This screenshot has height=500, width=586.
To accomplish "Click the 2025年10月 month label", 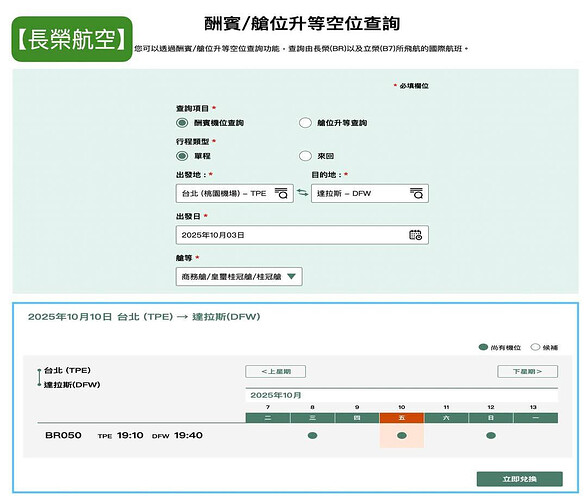I will [x=276, y=395].
